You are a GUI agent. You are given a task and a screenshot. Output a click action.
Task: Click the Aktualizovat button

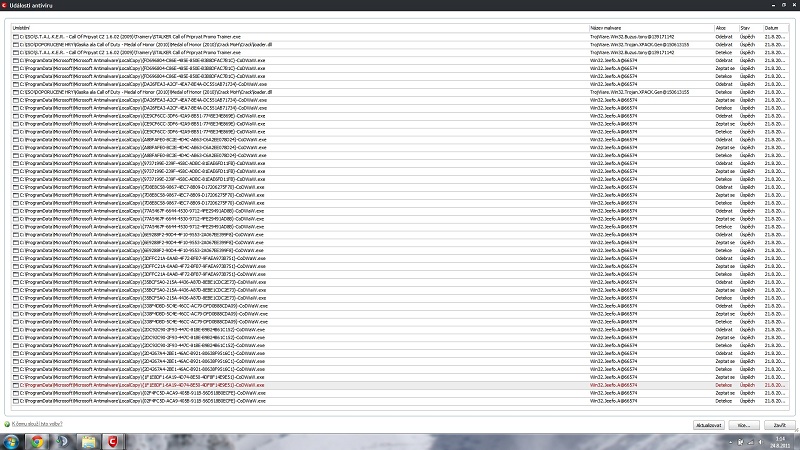[x=708, y=425]
